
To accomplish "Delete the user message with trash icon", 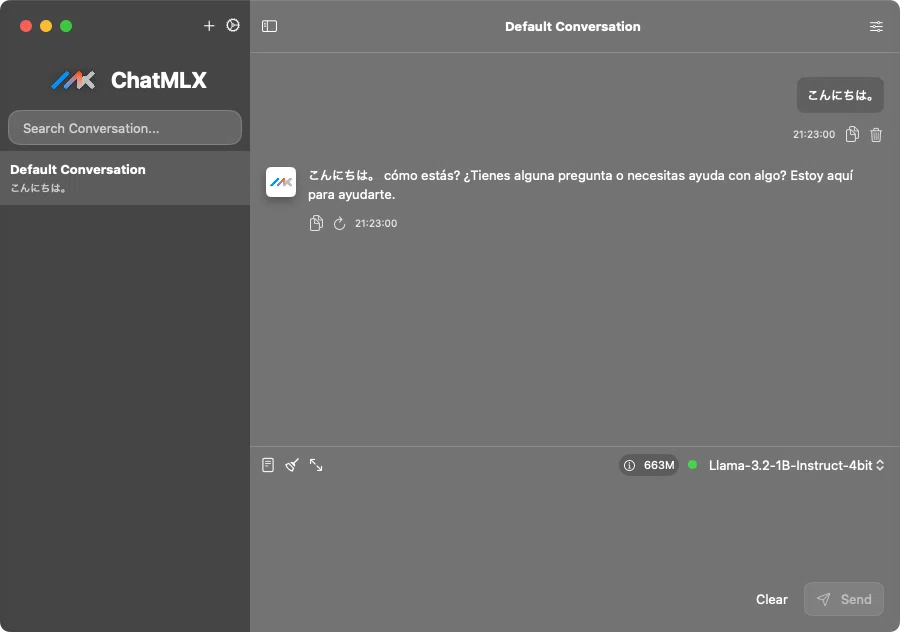I will pyautogui.click(x=876, y=134).
